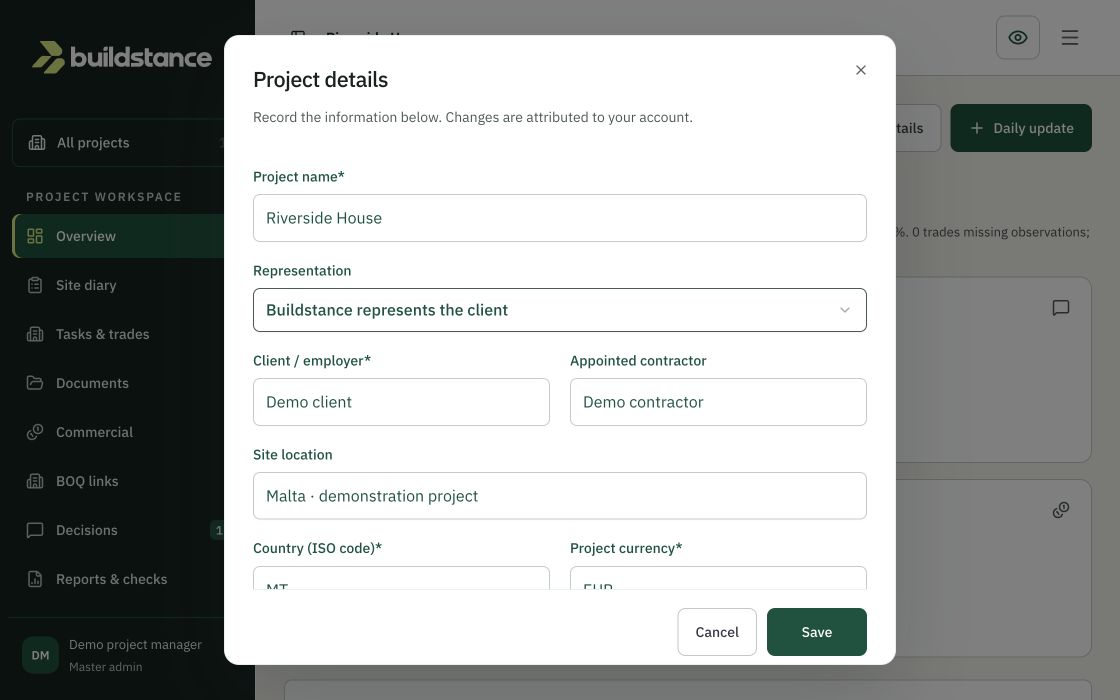Click the Site diary clipboard icon
This screenshot has width=1120, height=700.
point(35,285)
